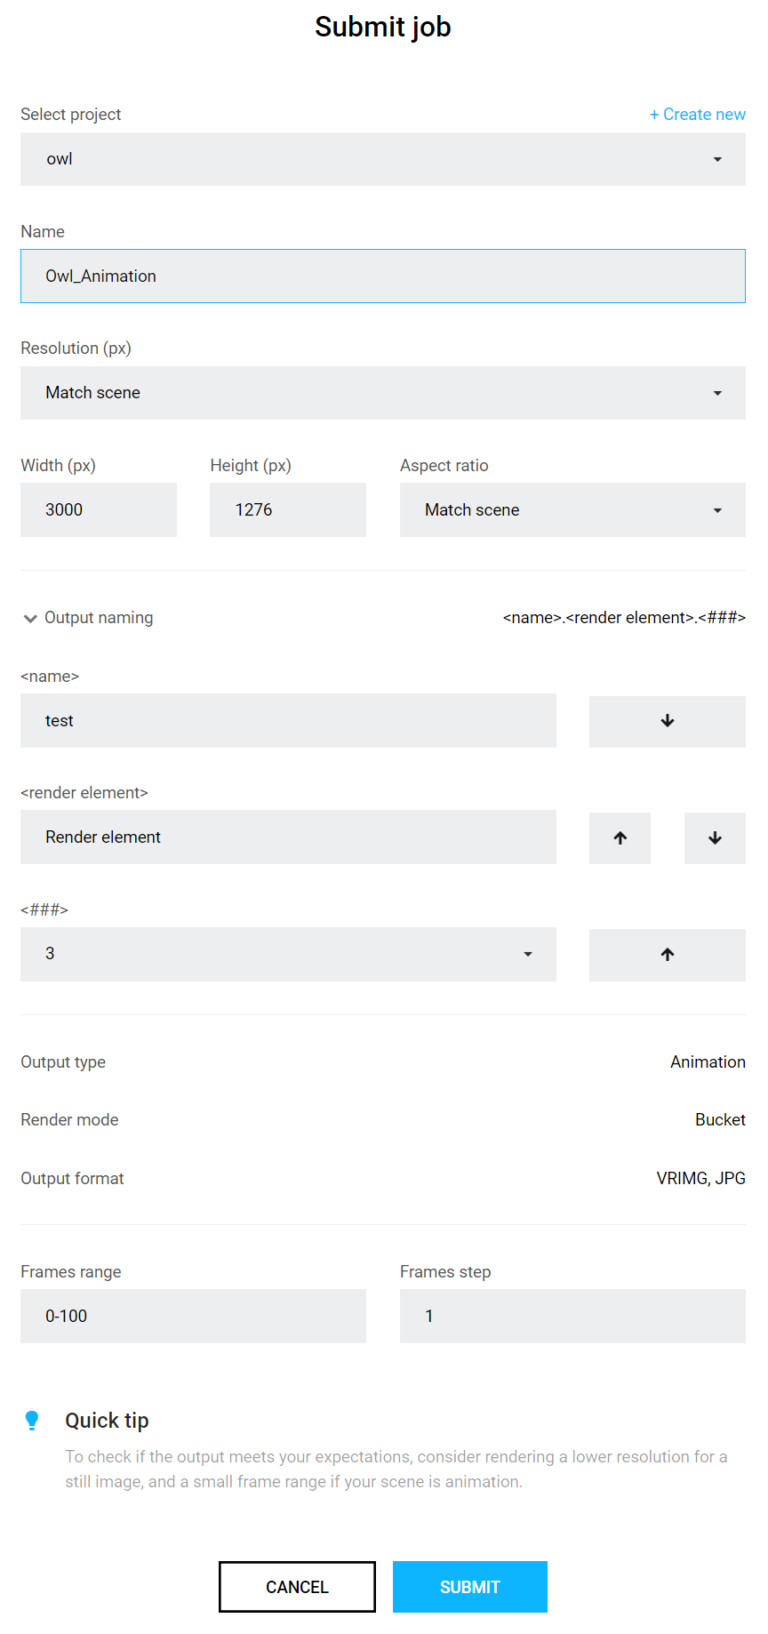The width and height of the screenshot is (768, 1634).
Task: Click the Quick tip lightbulb icon
Action: tap(32, 1420)
